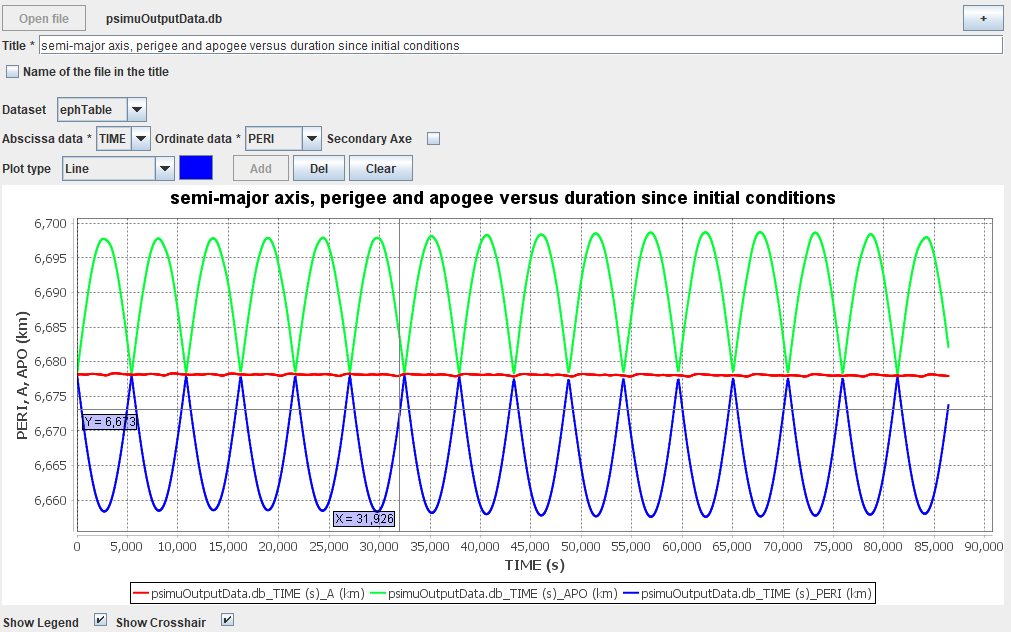
Task: Pick the blue plot color swatch
Action: point(196,168)
